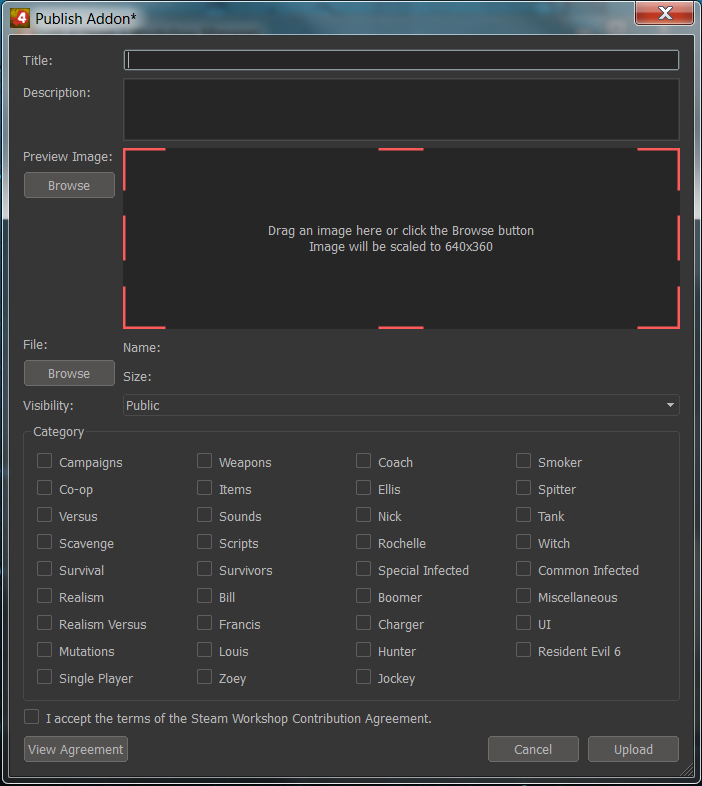Viewport: 702px width, 786px height.
Task: Check the Spitter checkbox
Action: [523, 488]
